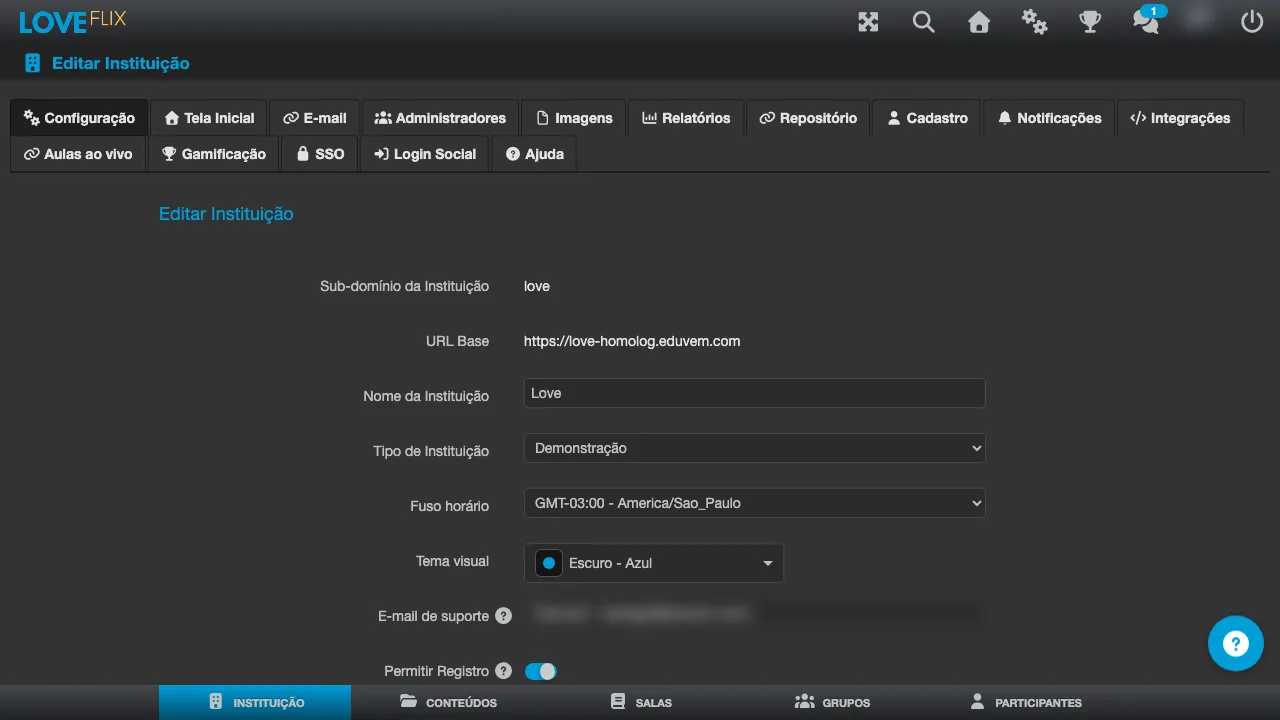Screen dimensions: 1280x720
Task: Open the Imagens tab
Action: coord(574,118)
